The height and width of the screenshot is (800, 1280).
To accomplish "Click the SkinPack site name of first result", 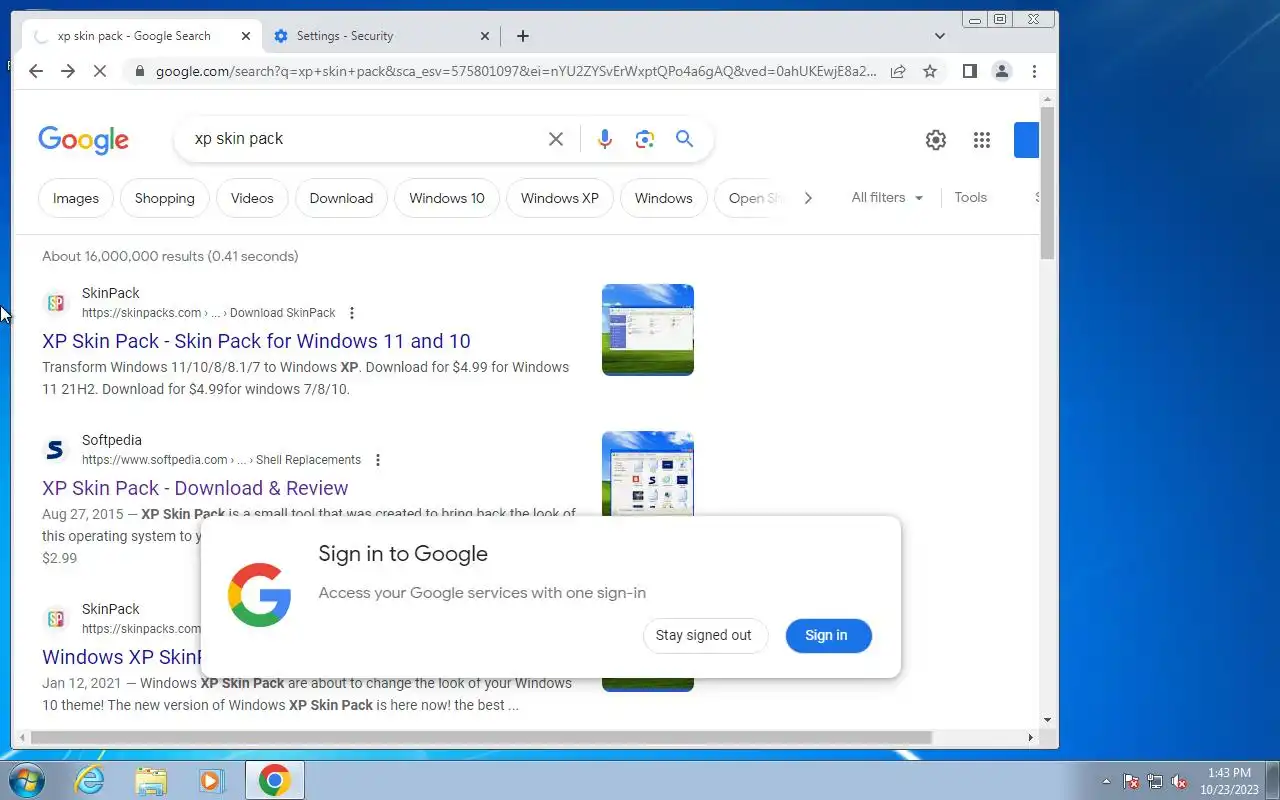I will tap(111, 293).
